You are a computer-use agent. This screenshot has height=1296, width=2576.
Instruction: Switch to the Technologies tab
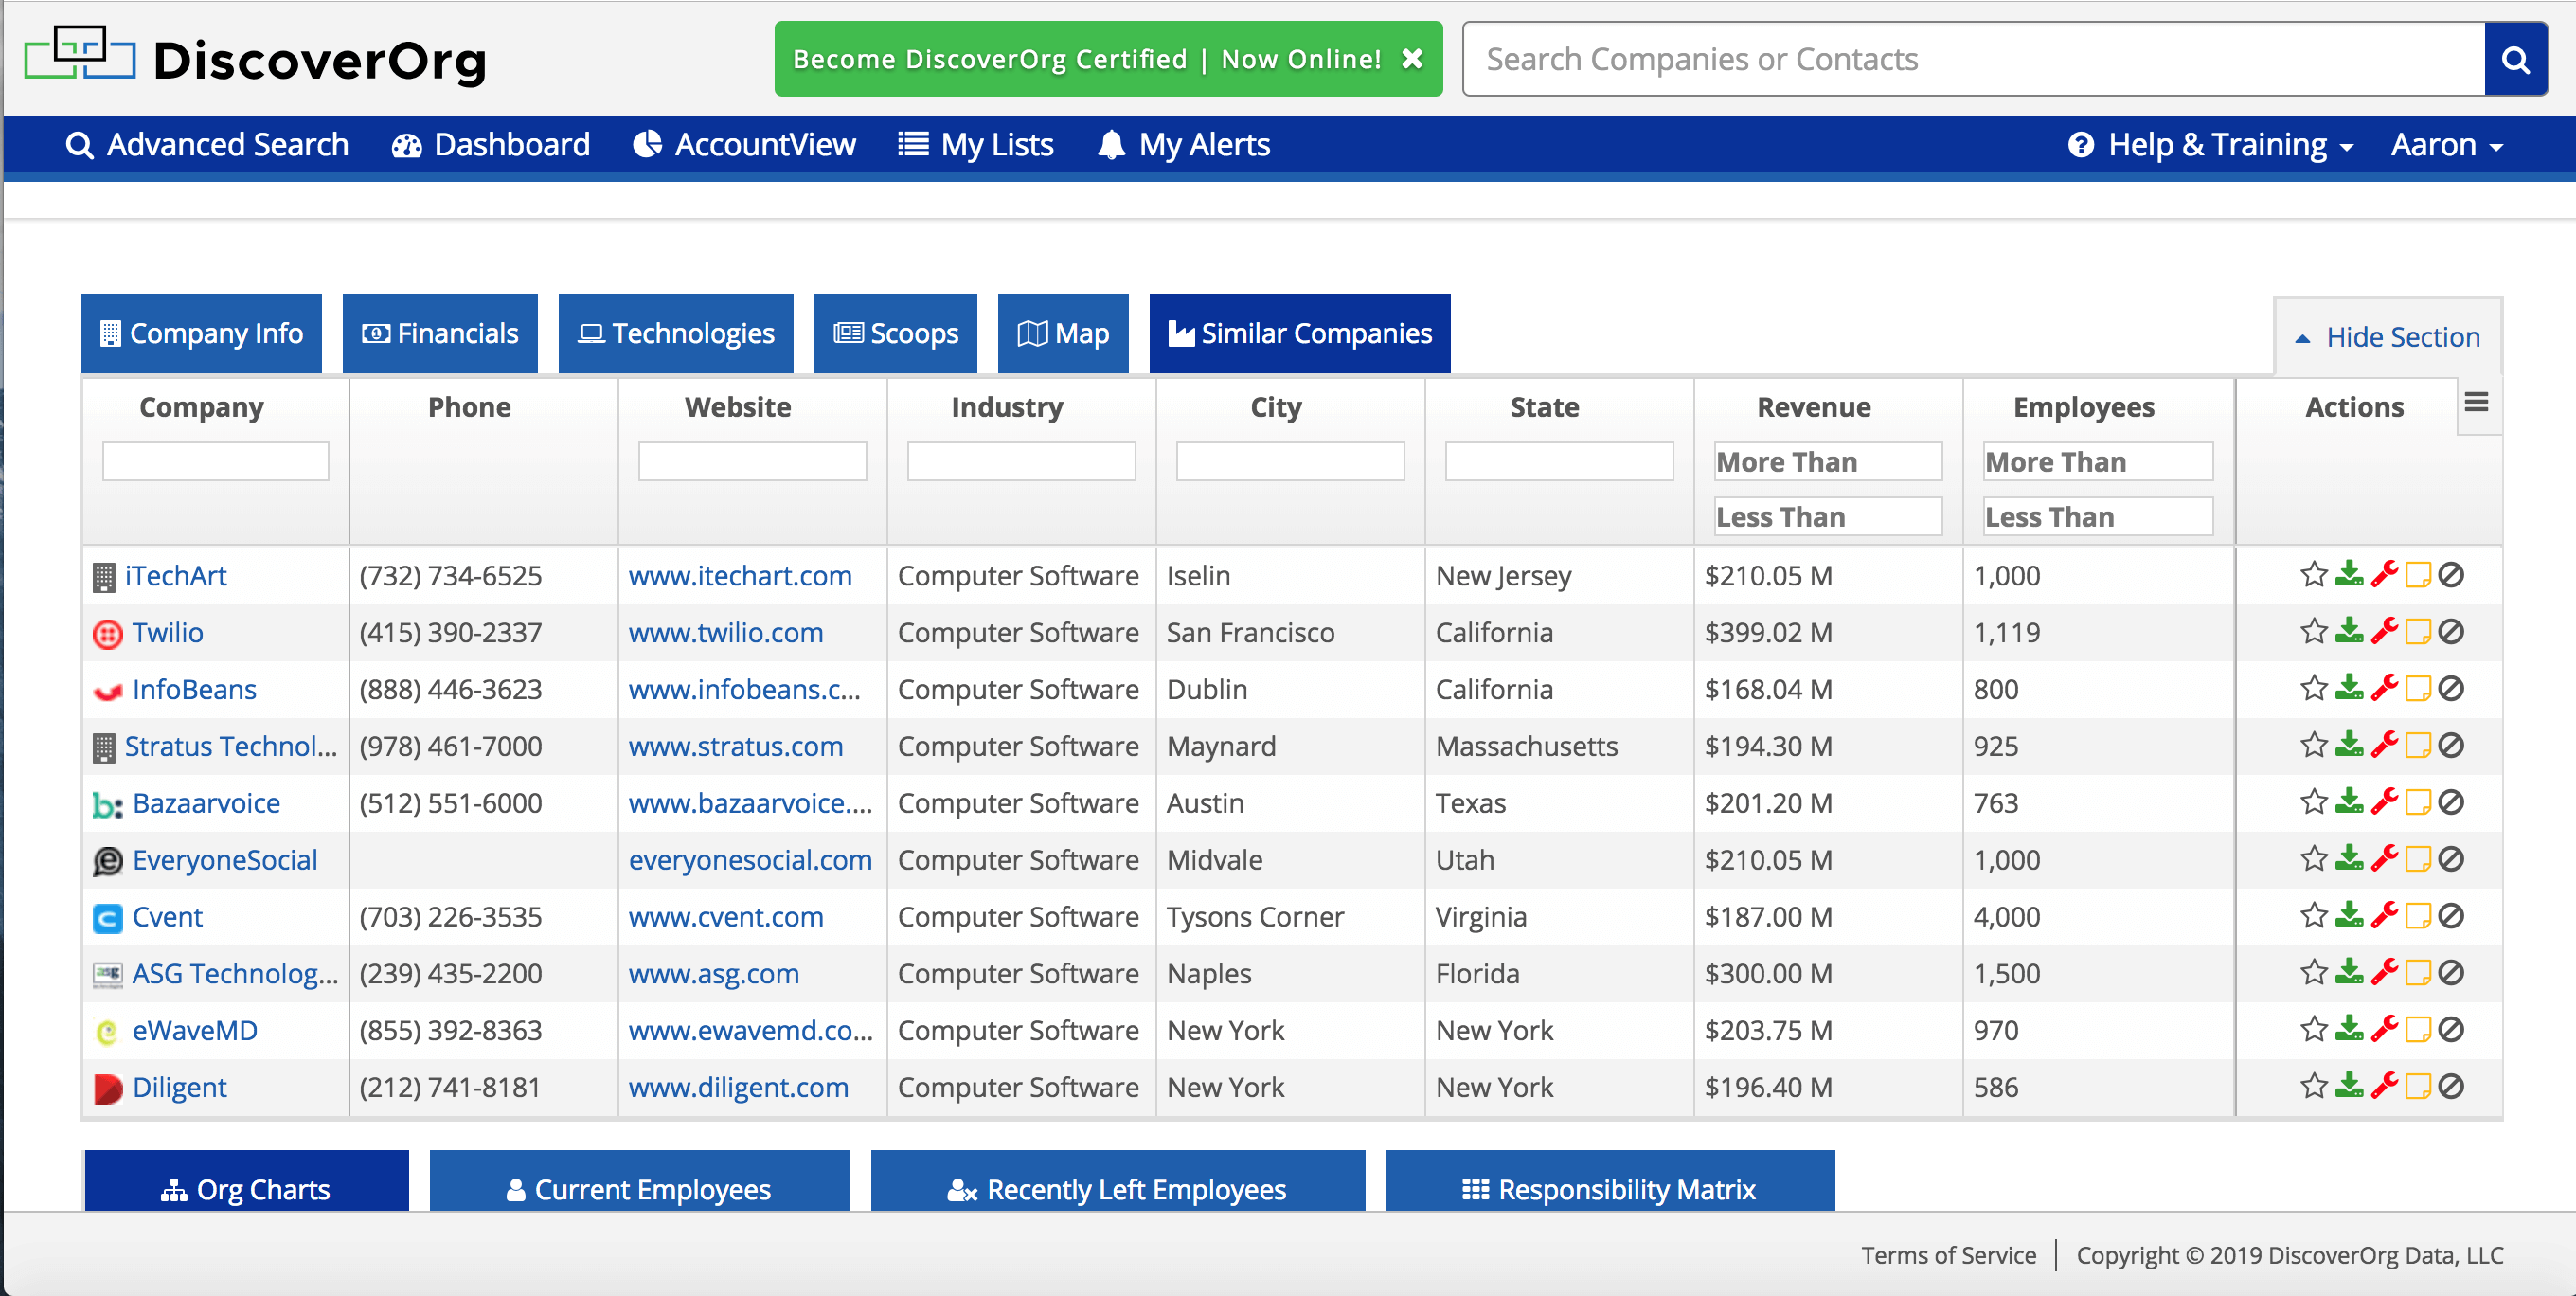(x=676, y=333)
